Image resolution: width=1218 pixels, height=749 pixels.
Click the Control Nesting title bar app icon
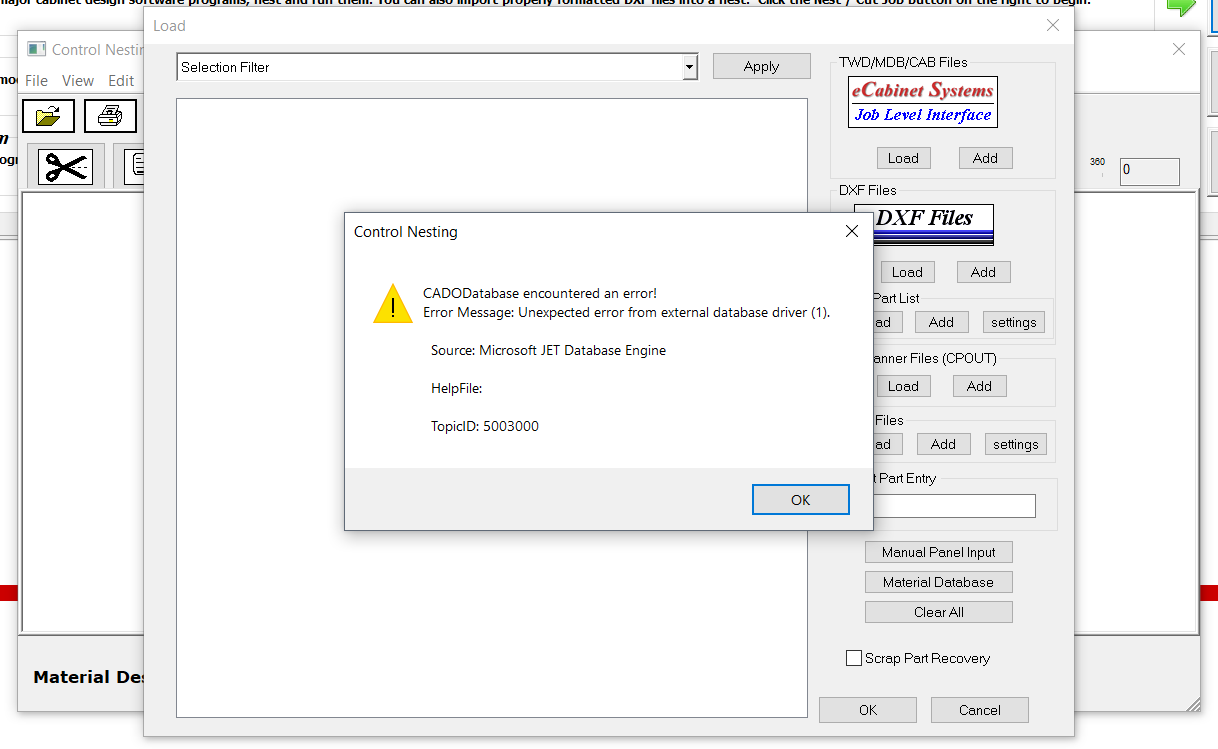pyautogui.click(x=37, y=49)
